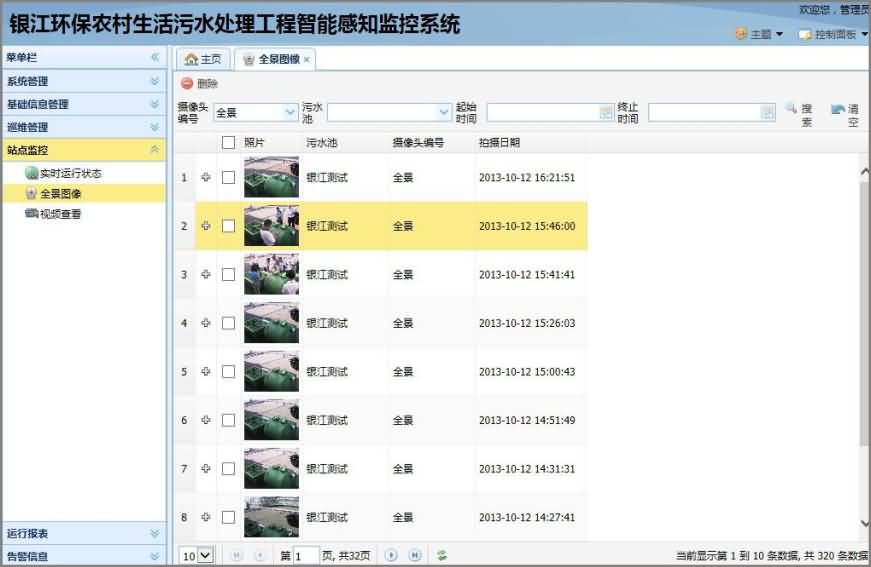Tick the checkbox for row 2
This screenshot has height=567, width=871.
(228, 226)
